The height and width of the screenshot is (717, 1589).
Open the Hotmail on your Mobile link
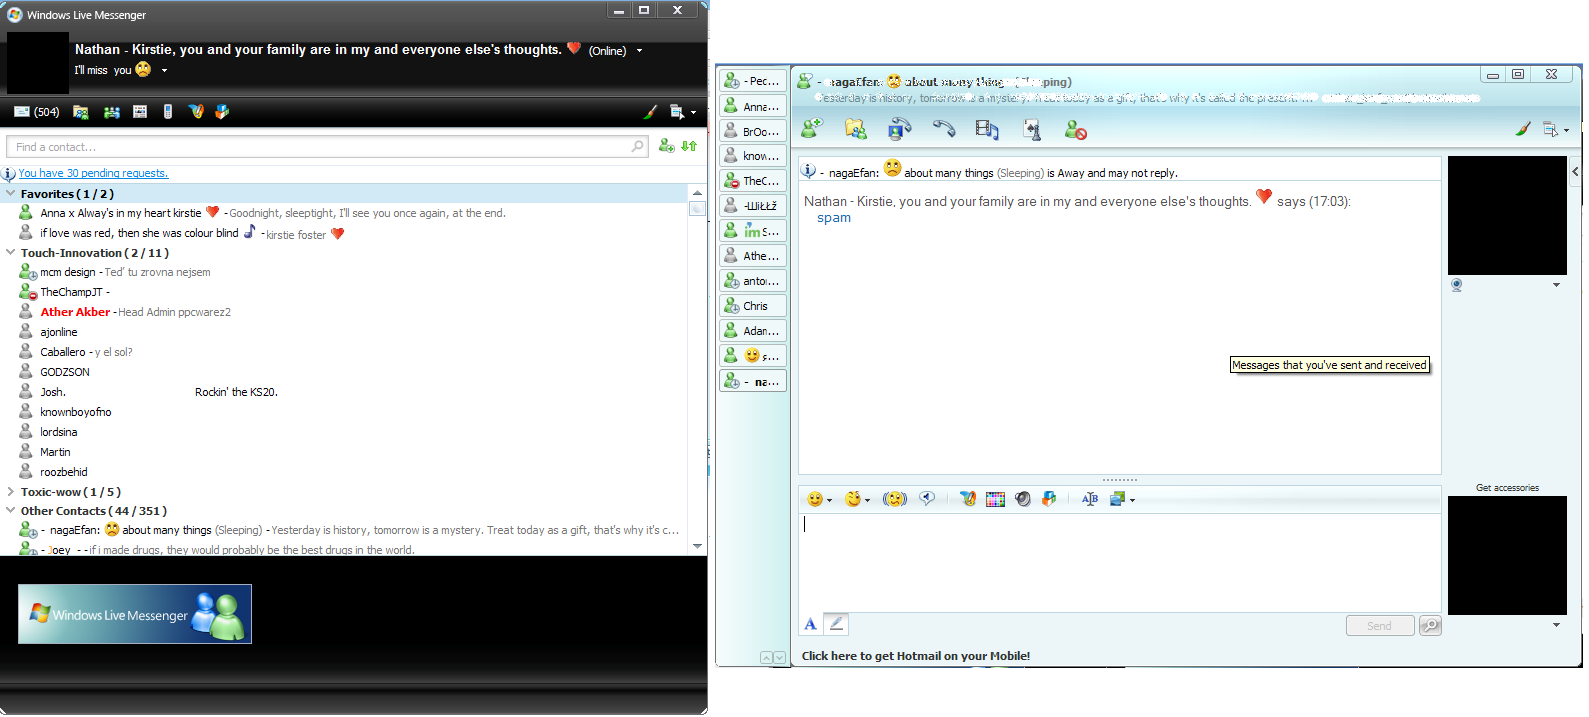tap(916, 656)
